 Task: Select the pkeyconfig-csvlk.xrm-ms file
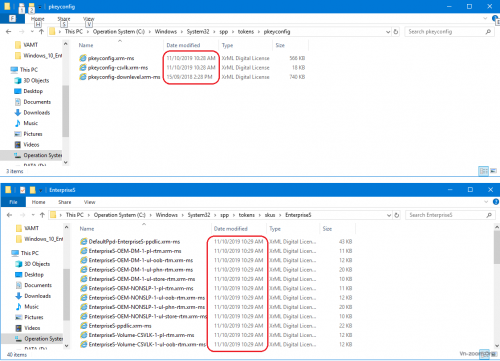click(118, 68)
